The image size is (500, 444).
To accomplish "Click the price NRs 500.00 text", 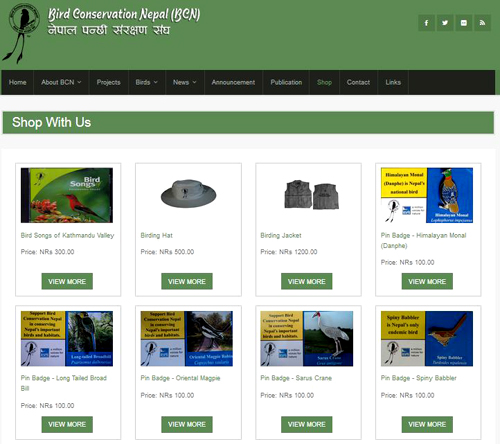I will pyautogui.click(x=167, y=252).
